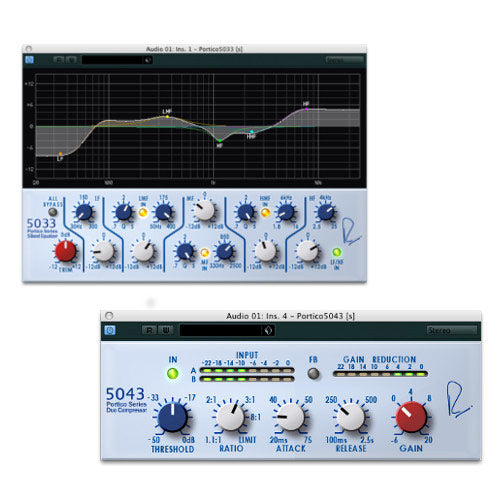This screenshot has height=500, width=500.
Task: Click the INPUT channel A level meter
Action: click(x=247, y=370)
